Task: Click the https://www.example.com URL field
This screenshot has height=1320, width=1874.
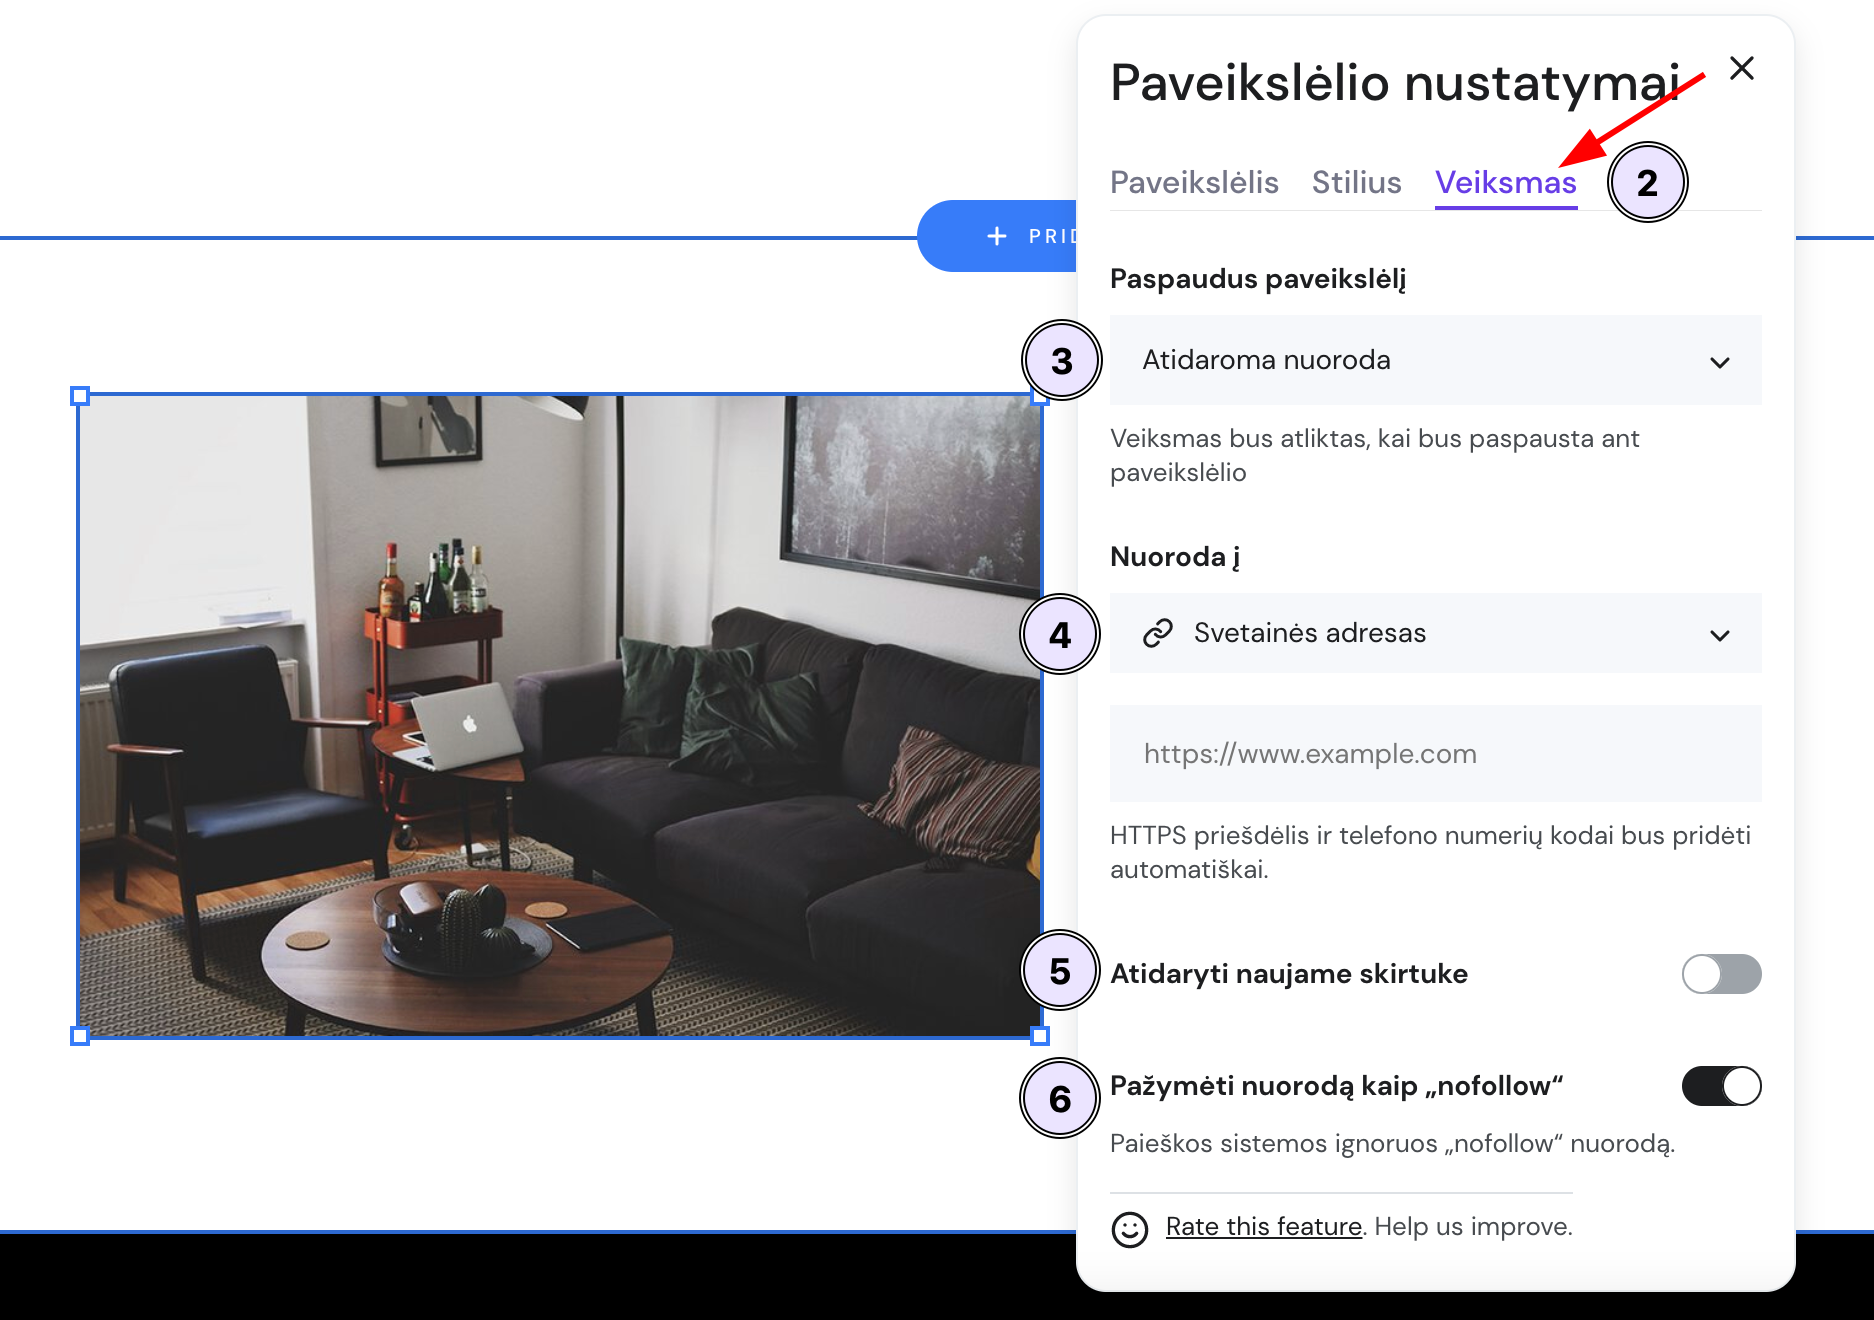Action: (x=1435, y=754)
